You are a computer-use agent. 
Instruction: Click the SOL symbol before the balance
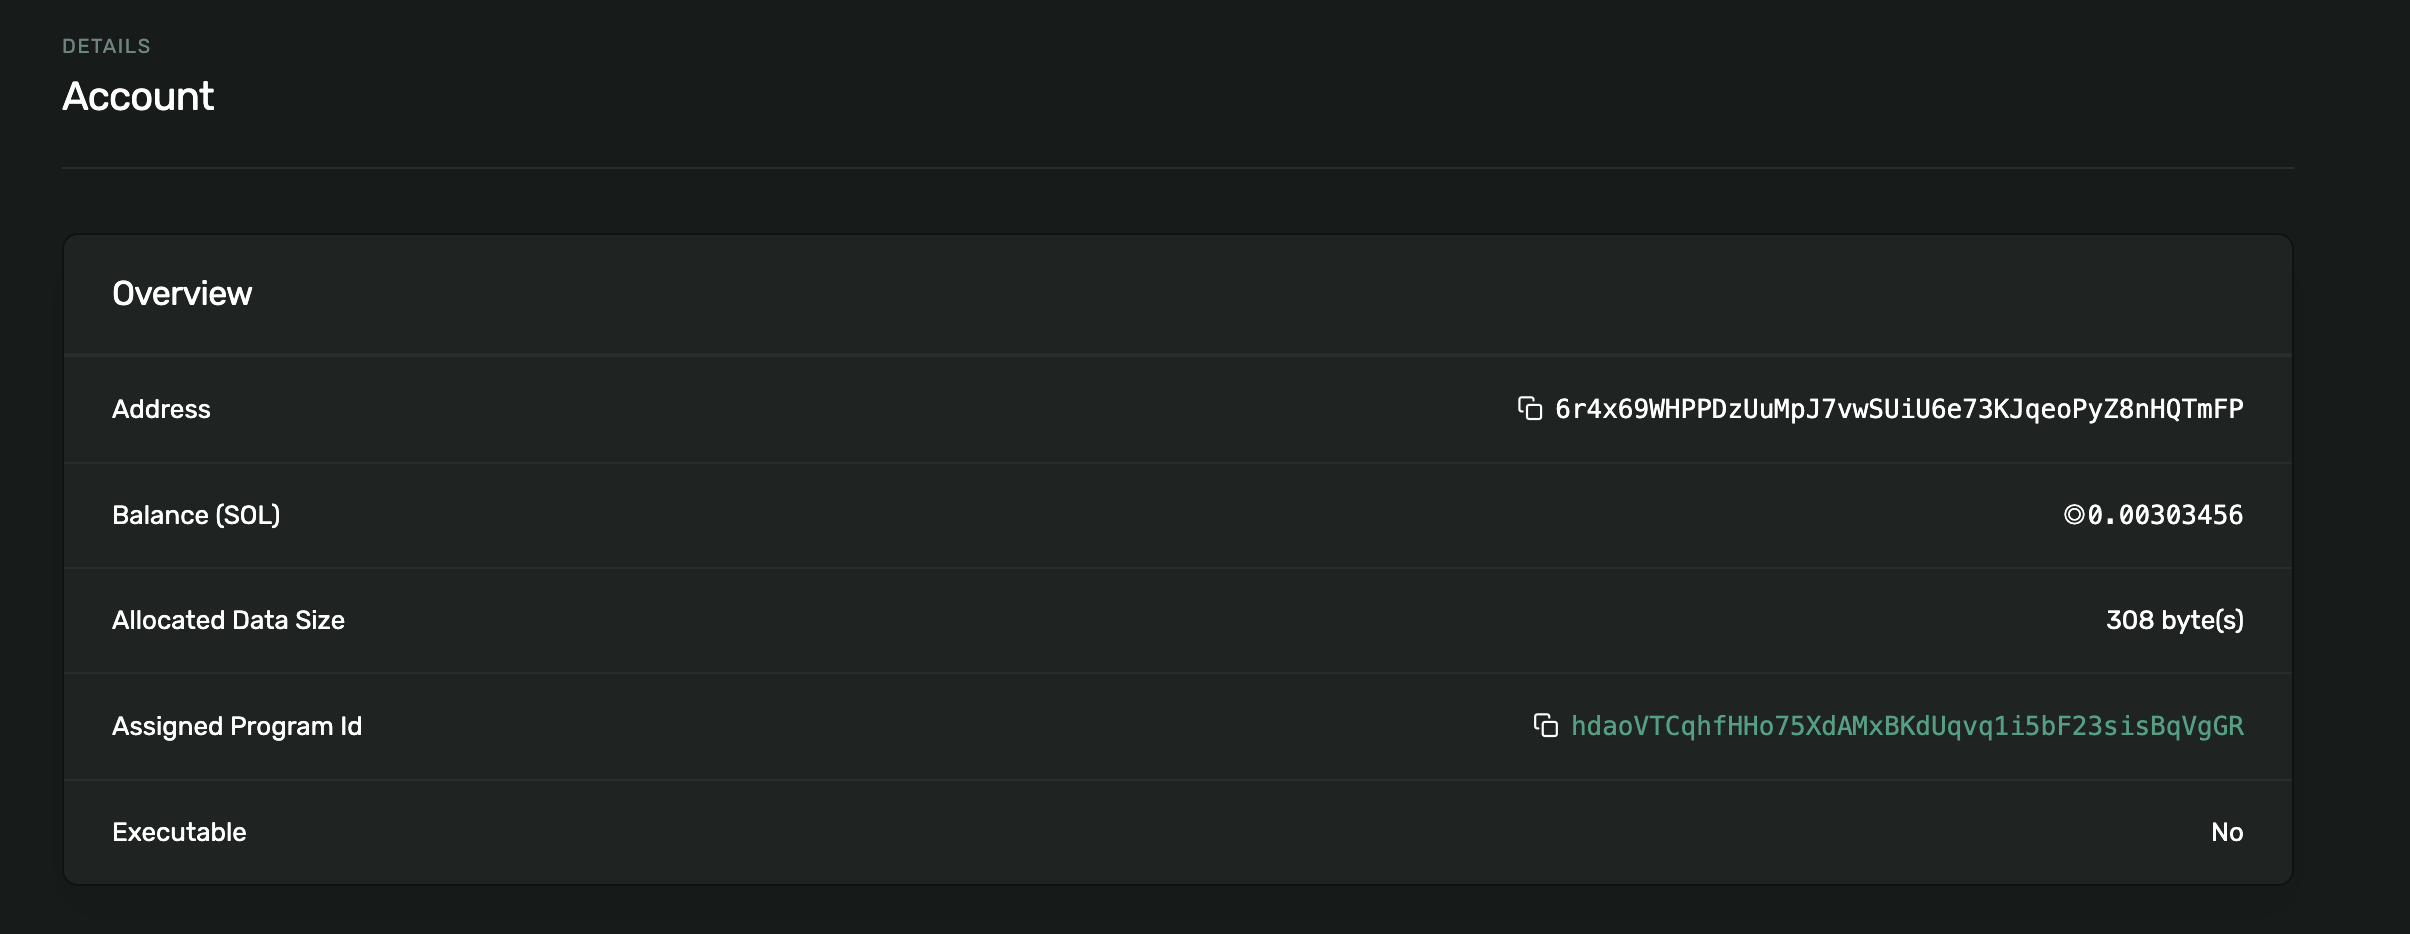click(2074, 515)
